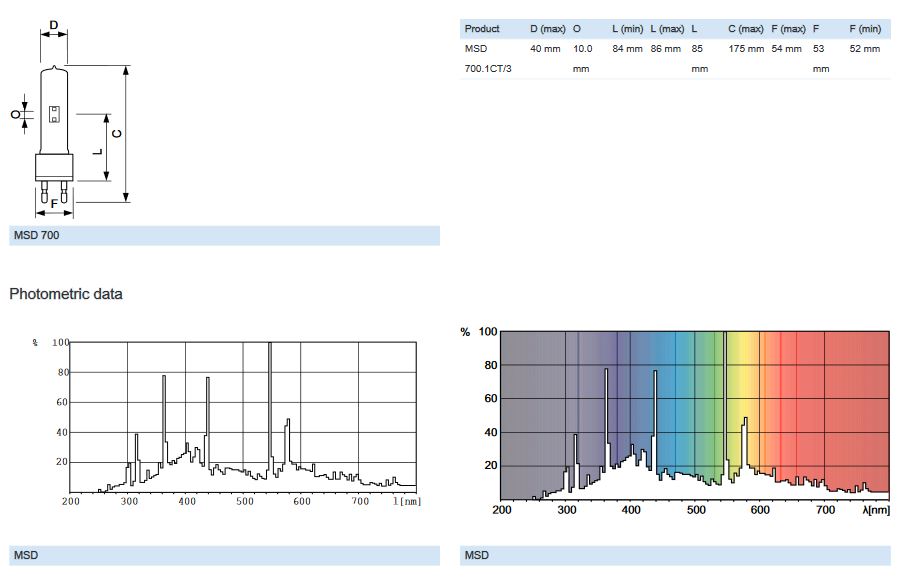Click the 'F' dimension label on drawing
900x587 pixels.
54,204
